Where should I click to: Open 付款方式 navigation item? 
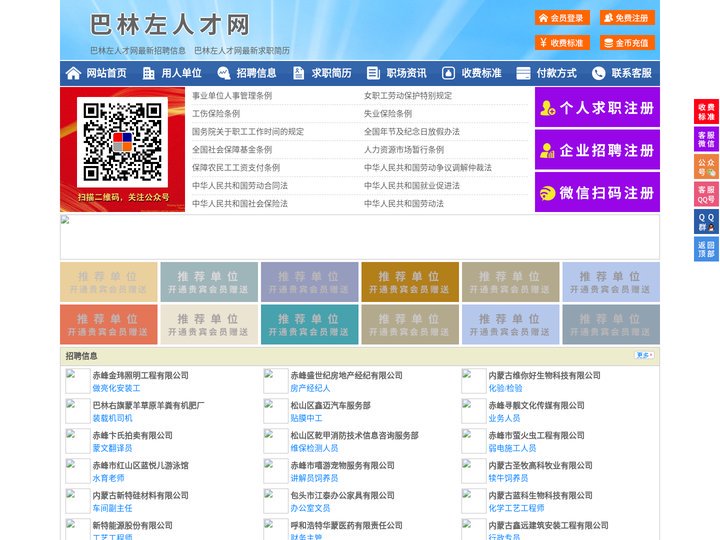tap(557, 73)
